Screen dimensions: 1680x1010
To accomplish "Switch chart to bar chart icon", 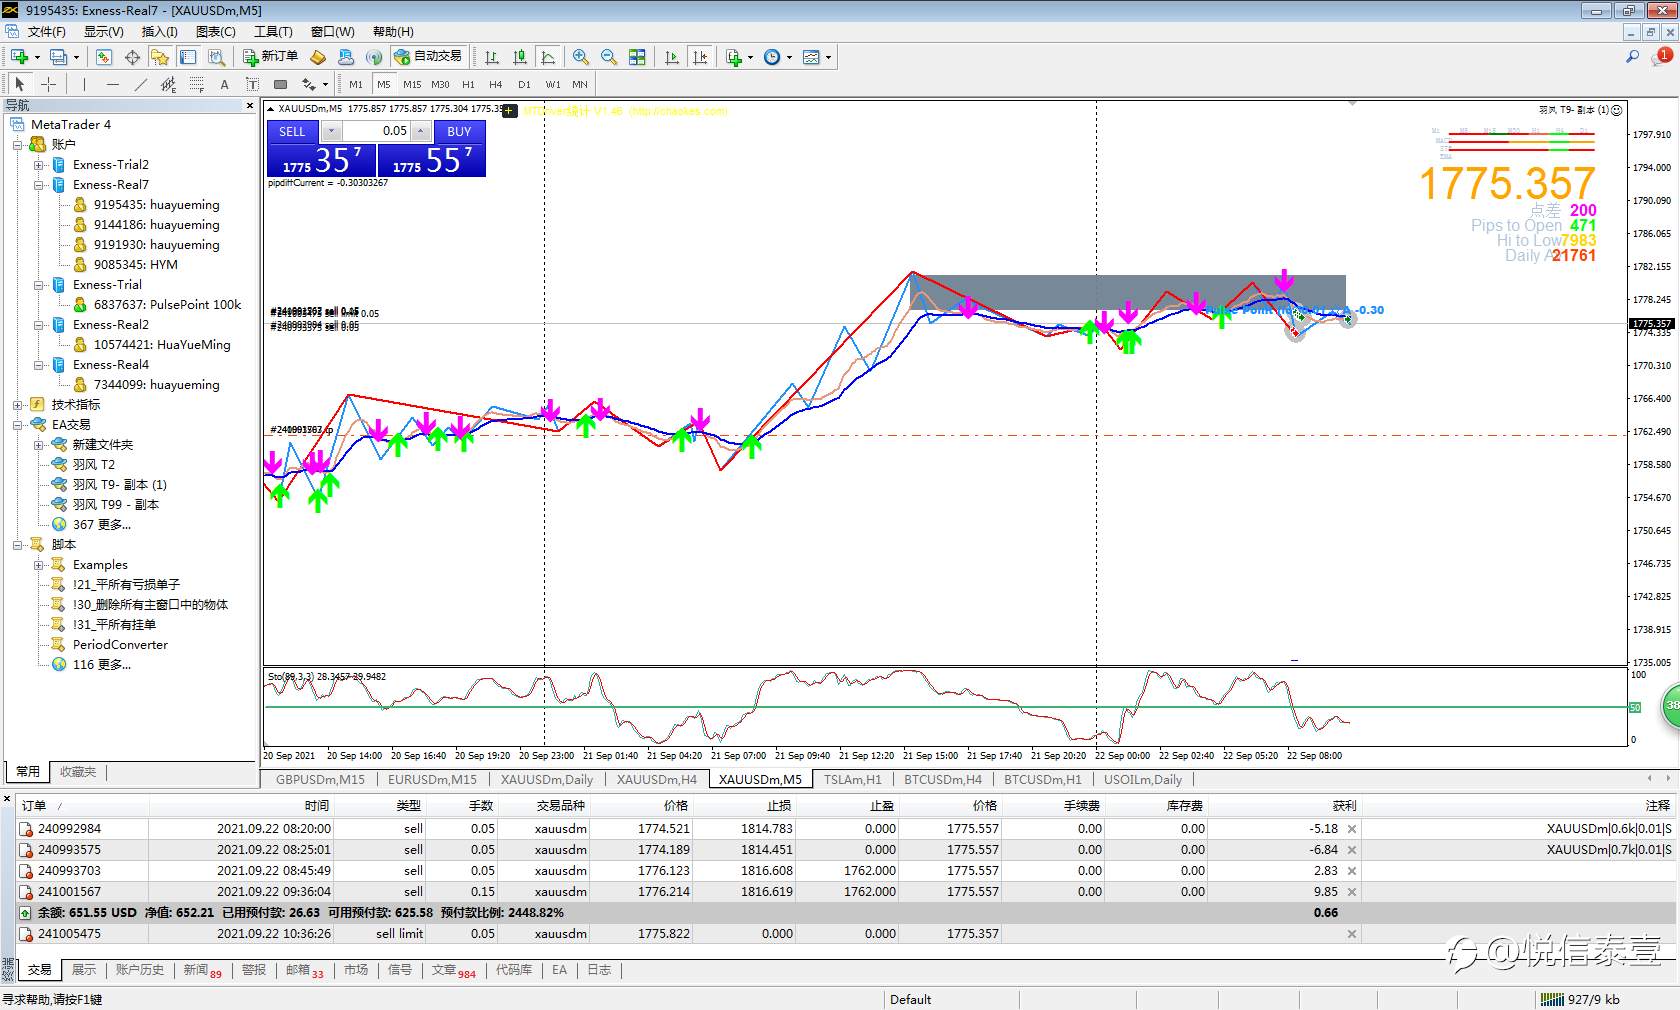I will point(492,57).
